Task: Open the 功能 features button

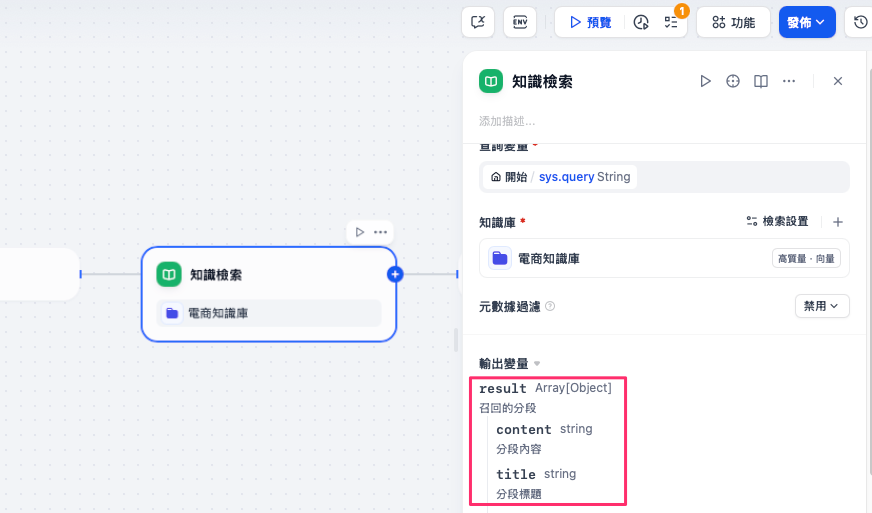Action: point(733,22)
